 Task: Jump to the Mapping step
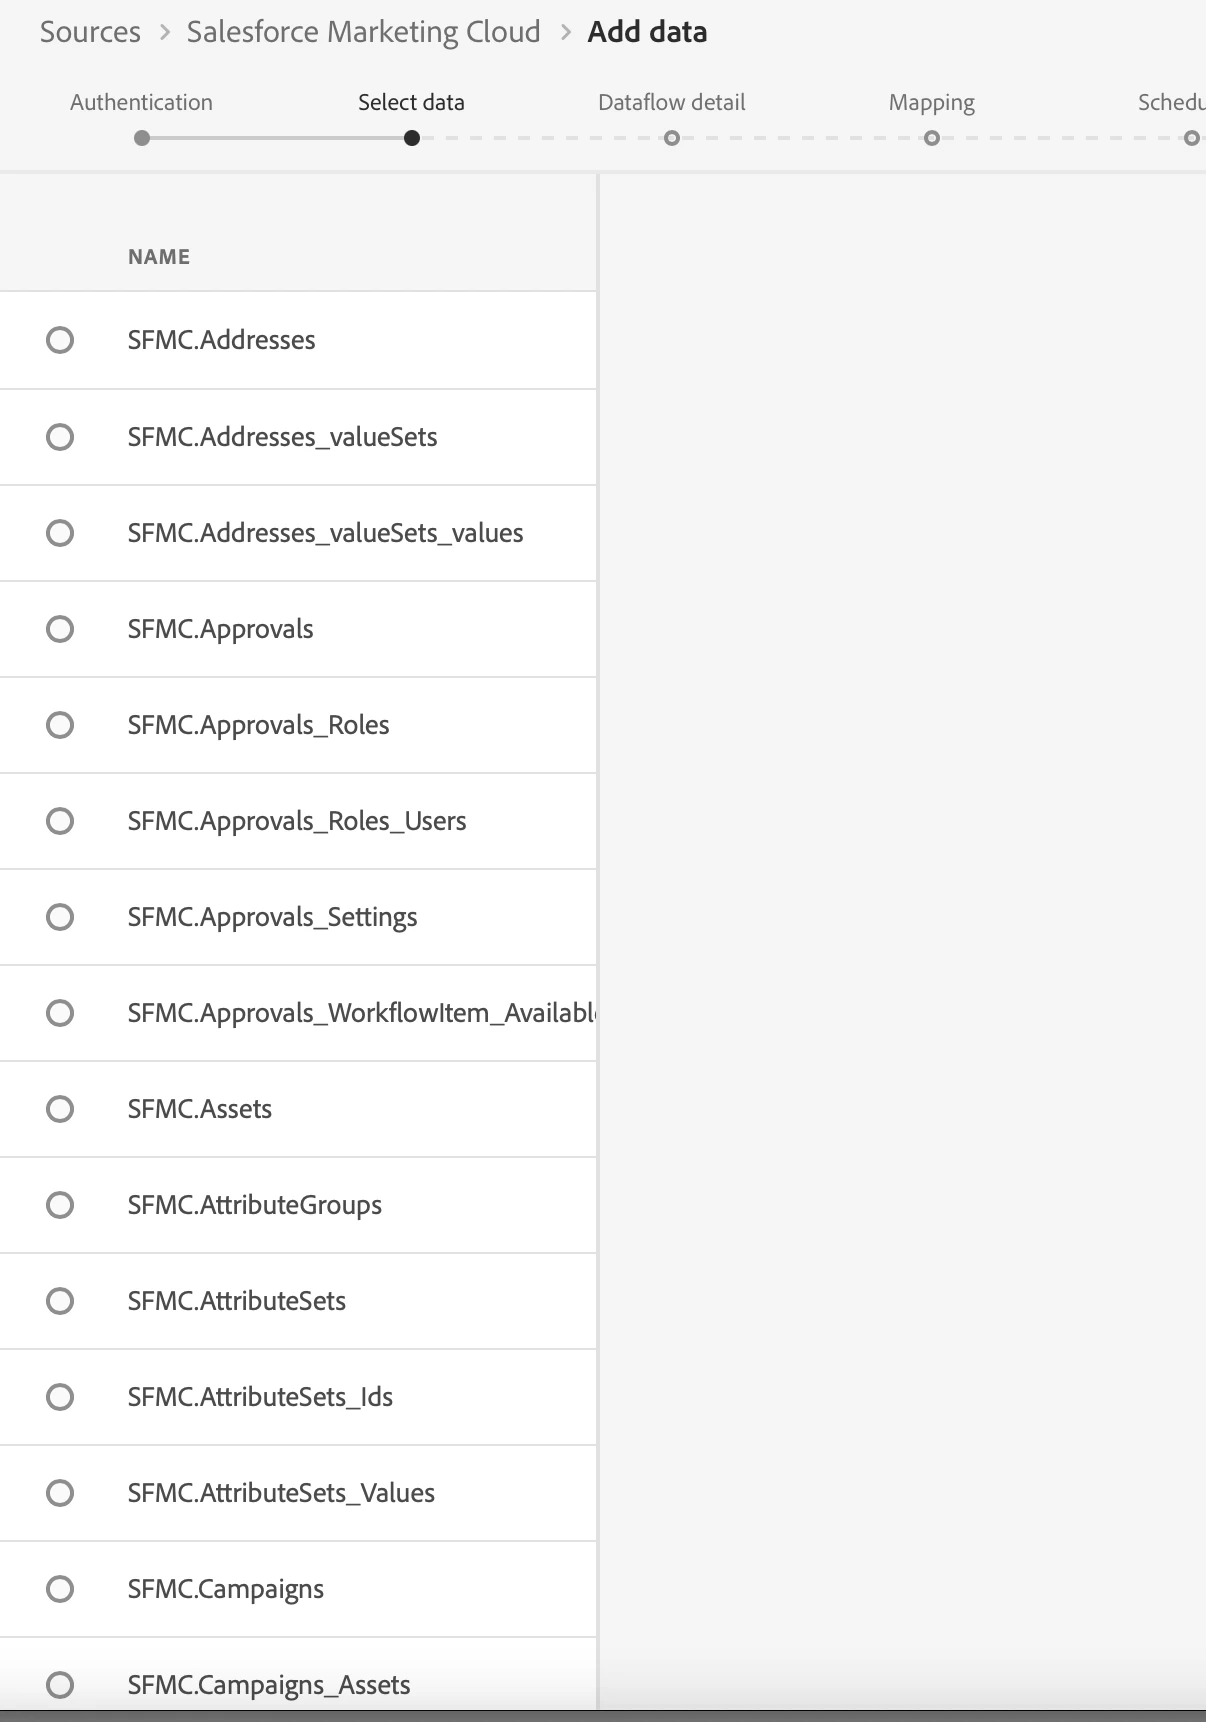point(931,102)
